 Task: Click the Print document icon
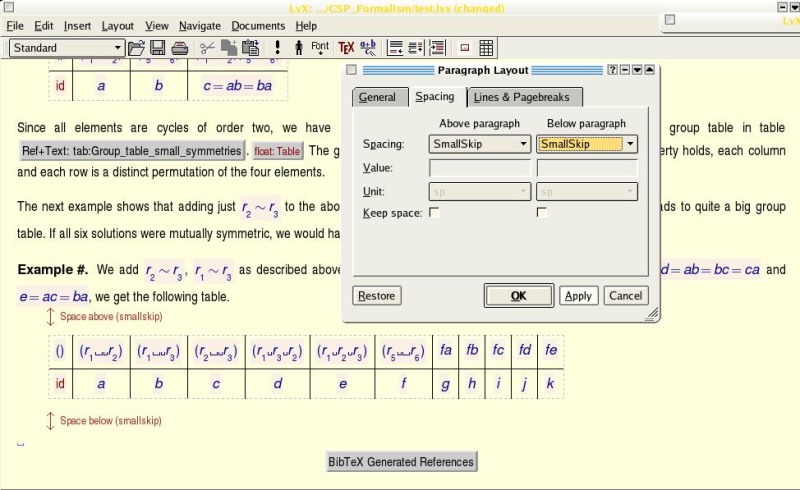(x=179, y=48)
